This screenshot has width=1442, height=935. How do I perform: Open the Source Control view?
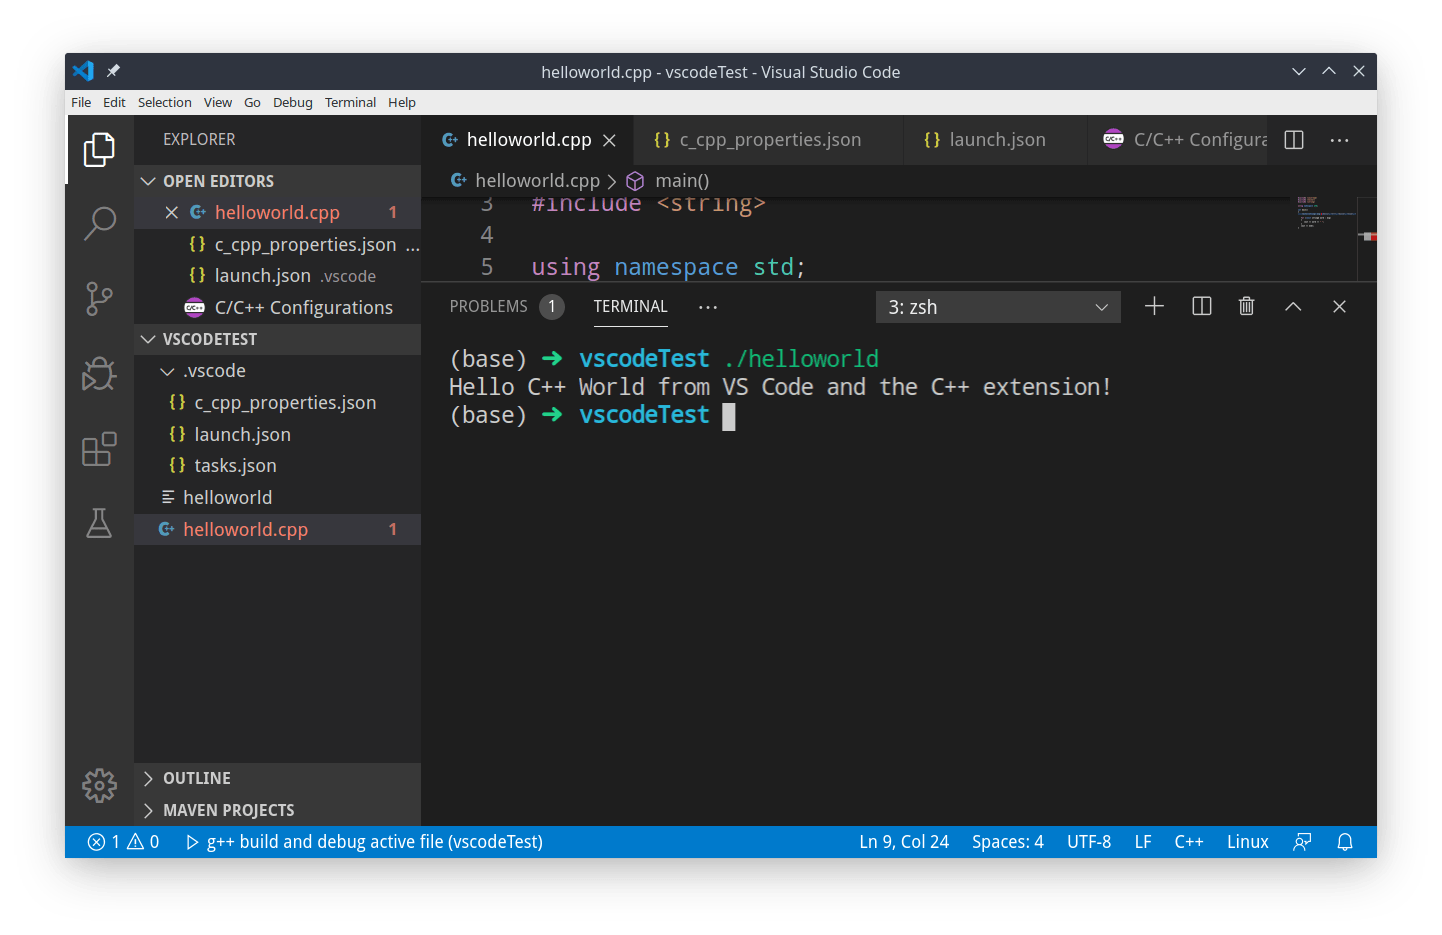tap(99, 298)
